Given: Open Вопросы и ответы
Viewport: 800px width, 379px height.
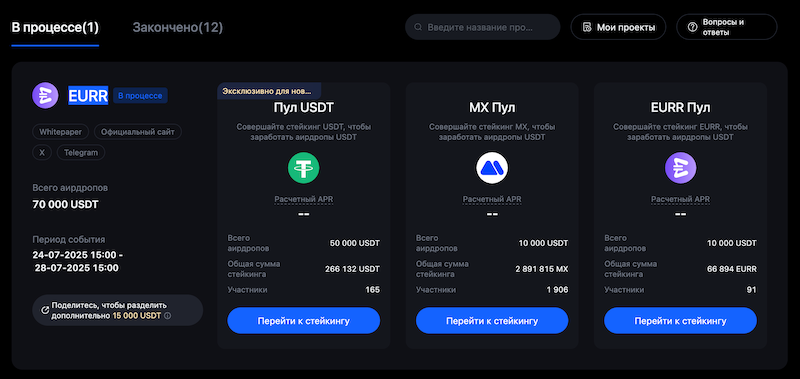Looking at the screenshot, I should click(x=727, y=27).
